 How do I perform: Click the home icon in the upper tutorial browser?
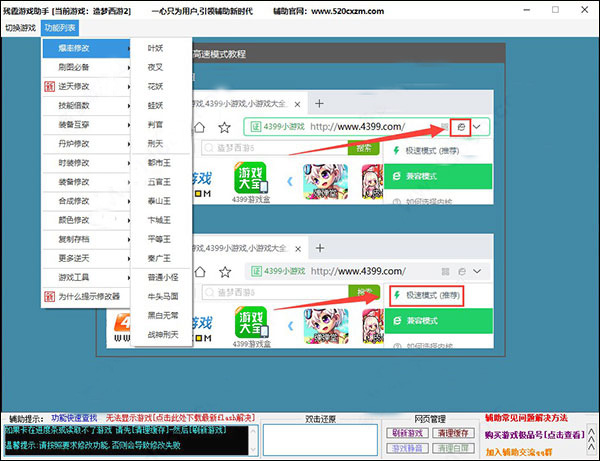tap(199, 127)
